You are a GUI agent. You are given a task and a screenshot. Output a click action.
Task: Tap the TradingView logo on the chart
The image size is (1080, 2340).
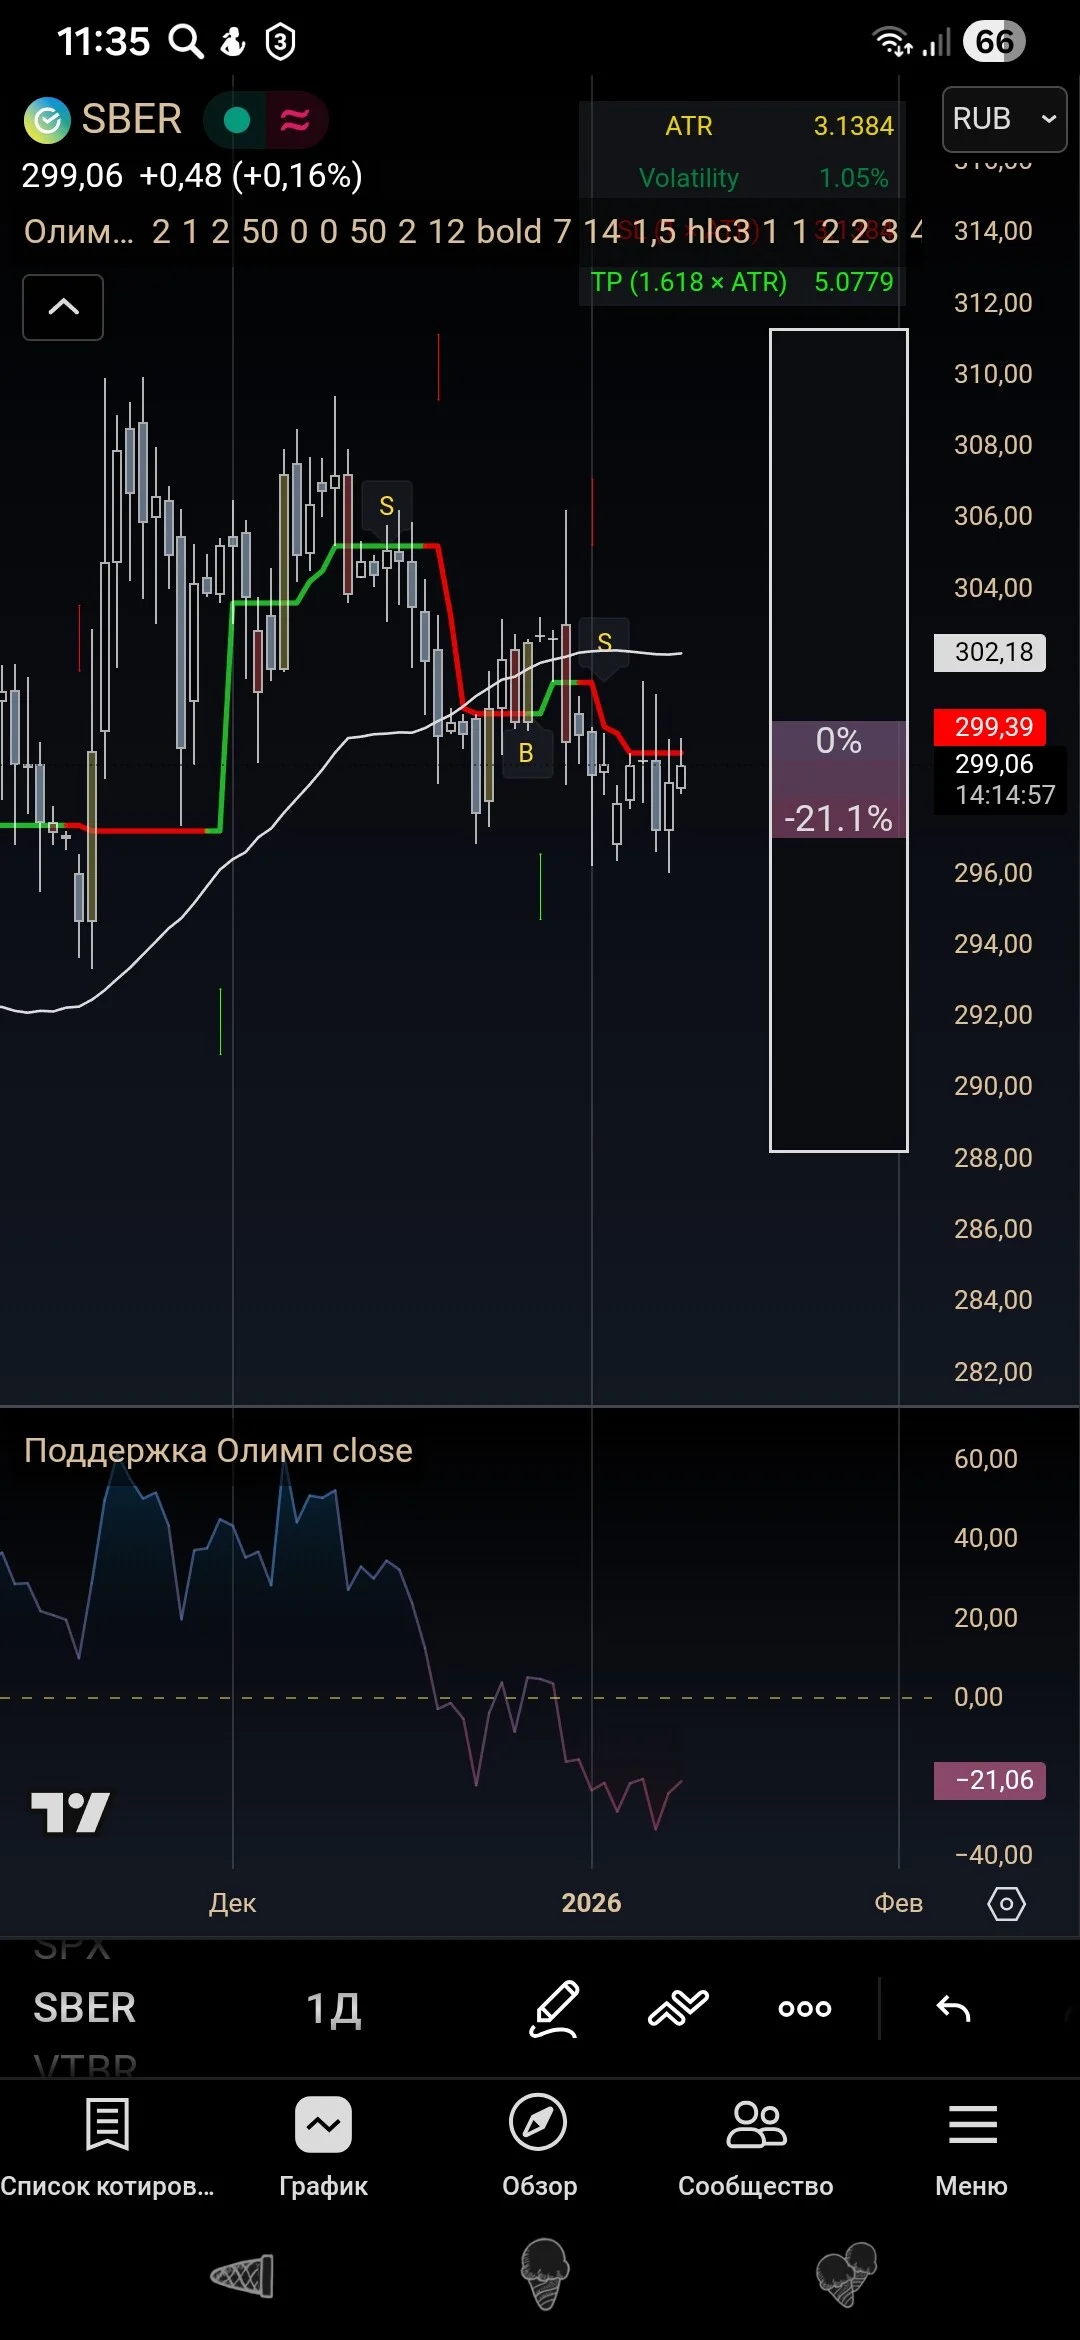point(70,1812)
